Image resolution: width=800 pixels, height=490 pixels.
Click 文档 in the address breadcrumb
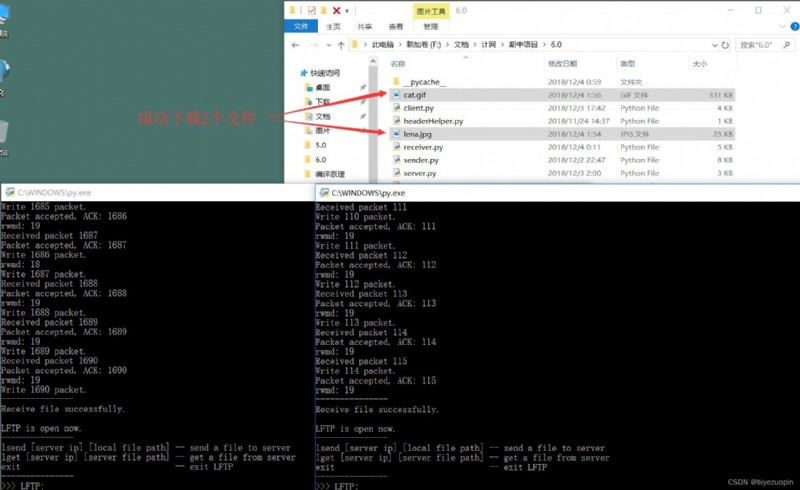(461, 45)
